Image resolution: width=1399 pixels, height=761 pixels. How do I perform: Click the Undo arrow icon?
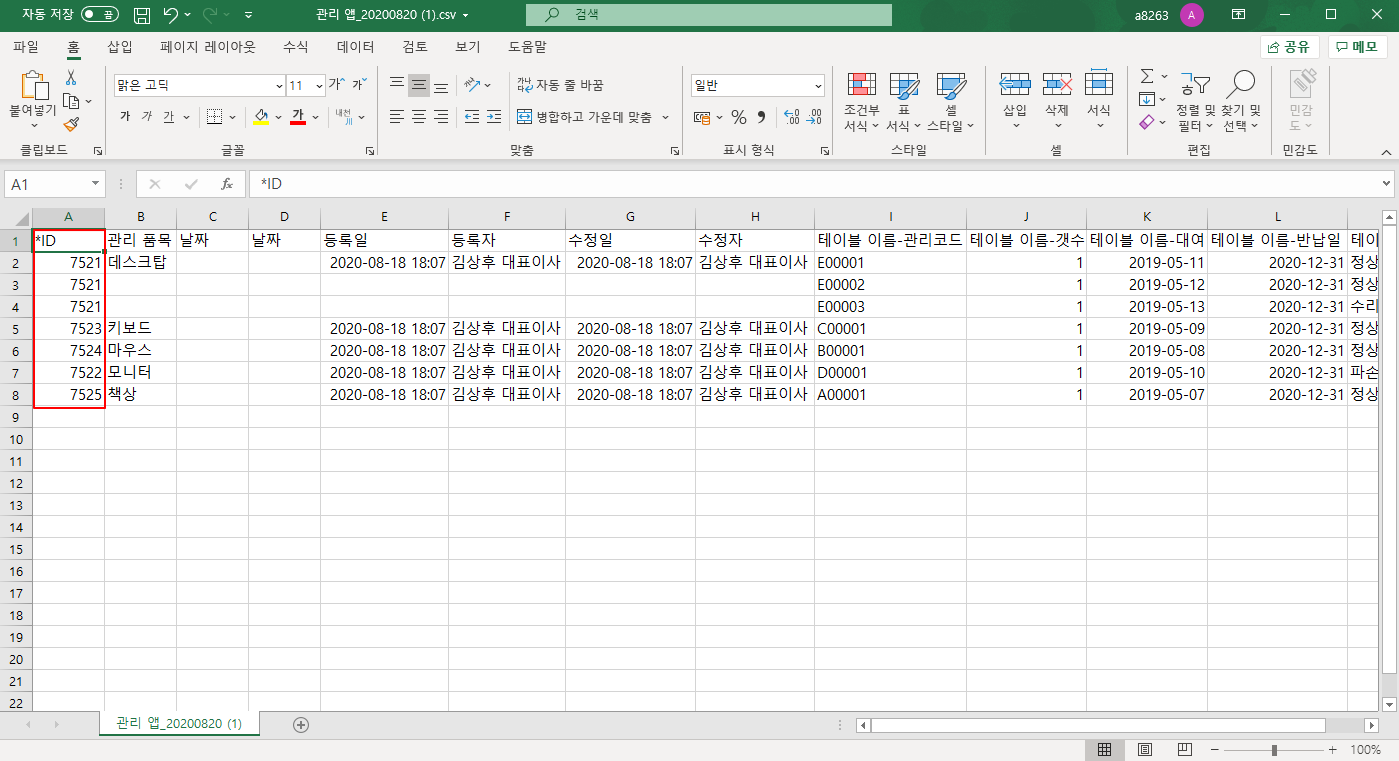(171, 15)
